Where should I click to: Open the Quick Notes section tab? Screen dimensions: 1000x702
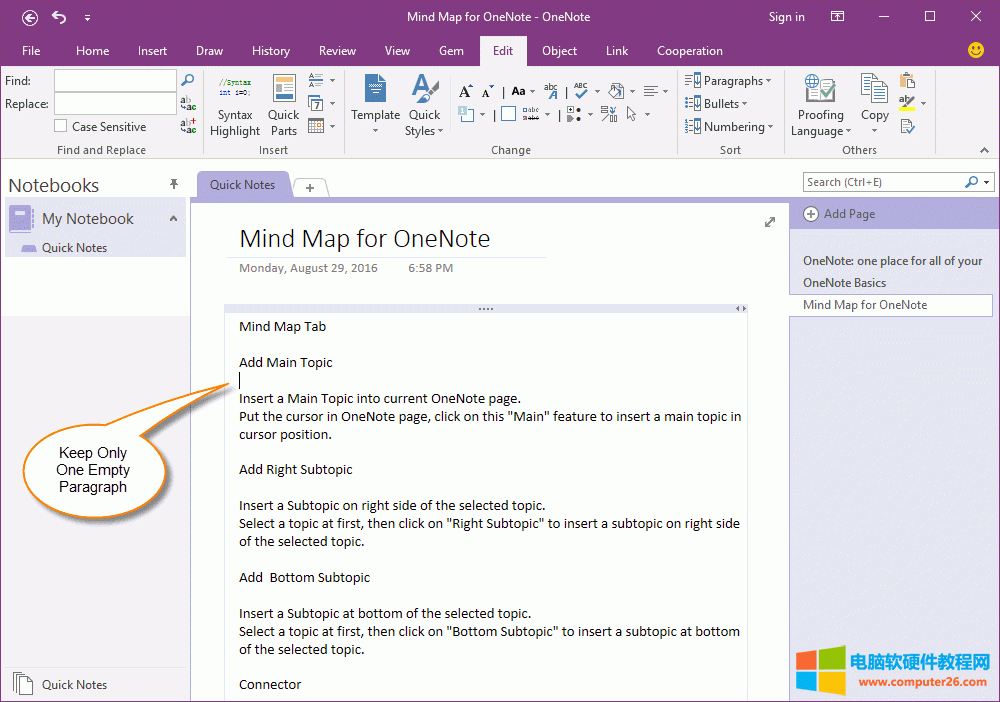click(x=242, y=185)
